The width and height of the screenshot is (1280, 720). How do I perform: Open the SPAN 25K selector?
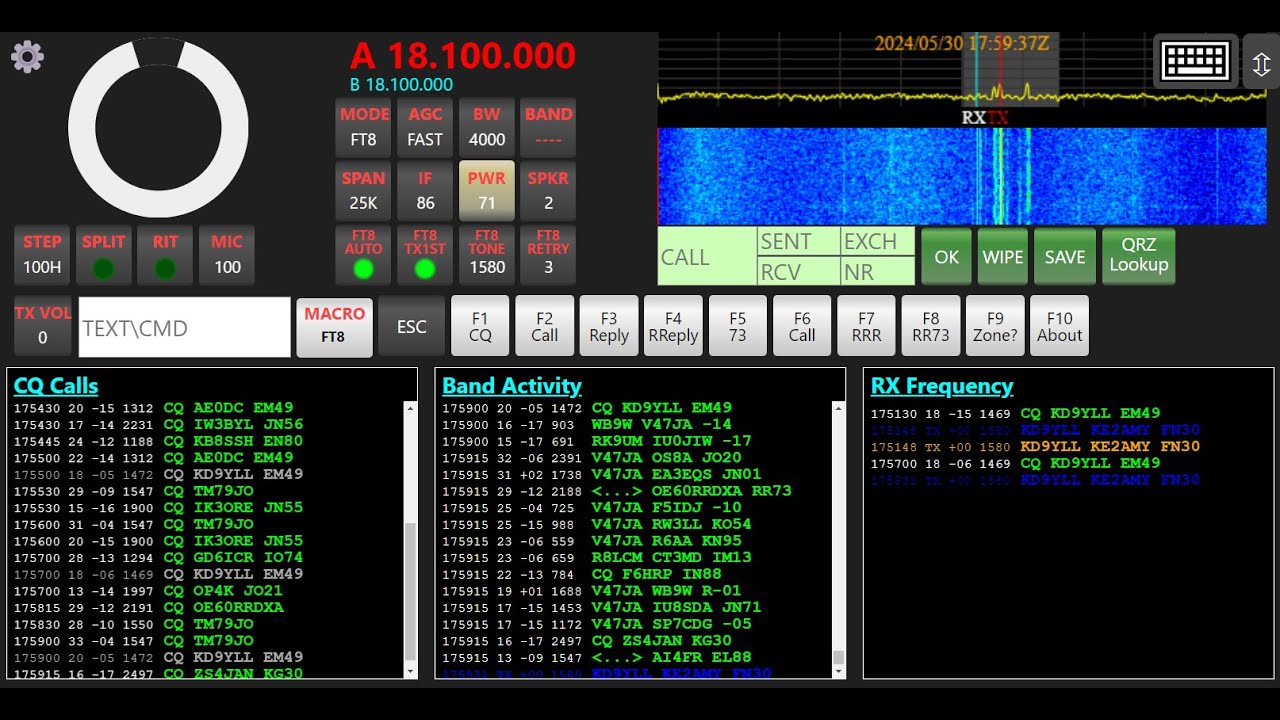coord(364,191)
